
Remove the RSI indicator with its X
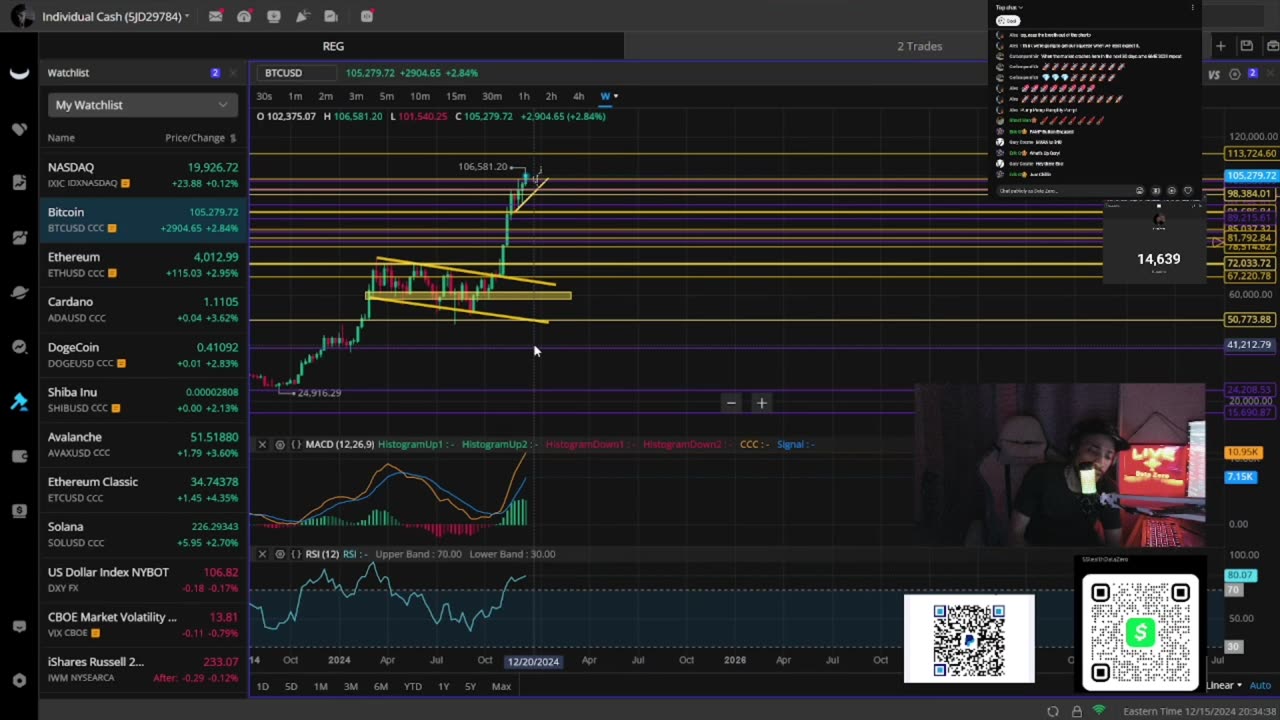click(x=262, y=554)
